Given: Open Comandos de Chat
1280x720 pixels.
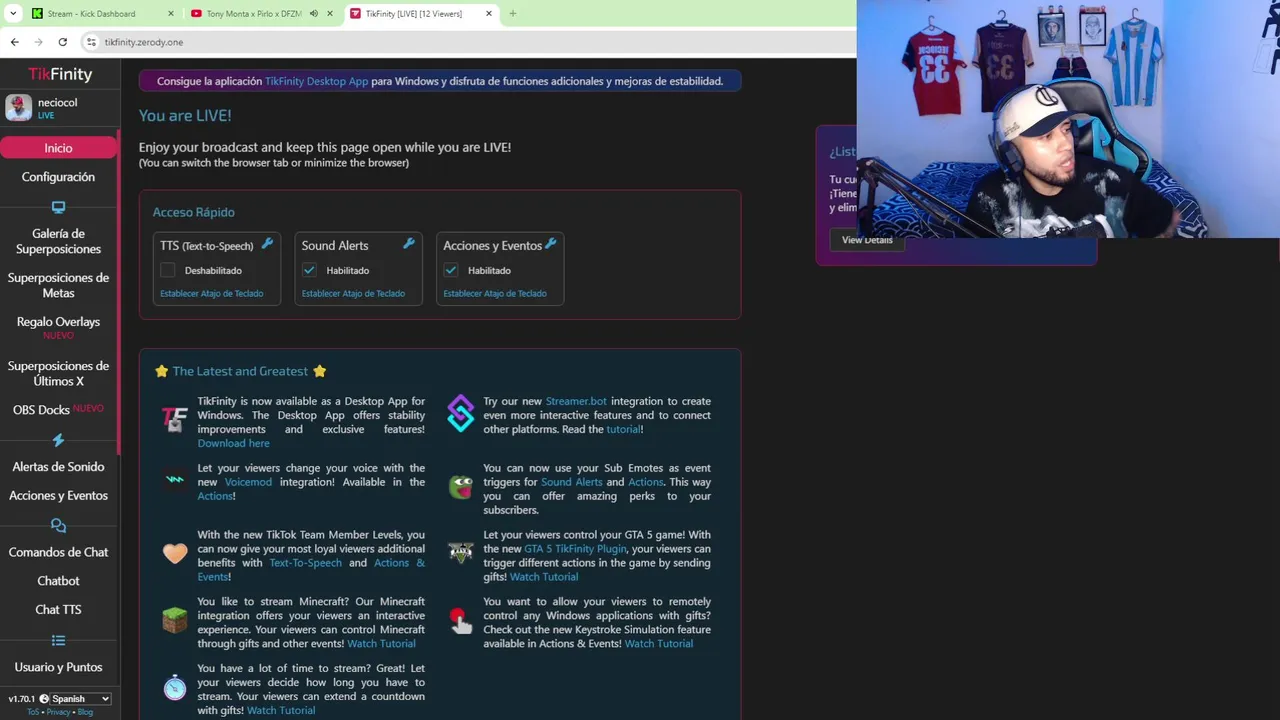Looking at the screenshot, I should tap(58, 552).
